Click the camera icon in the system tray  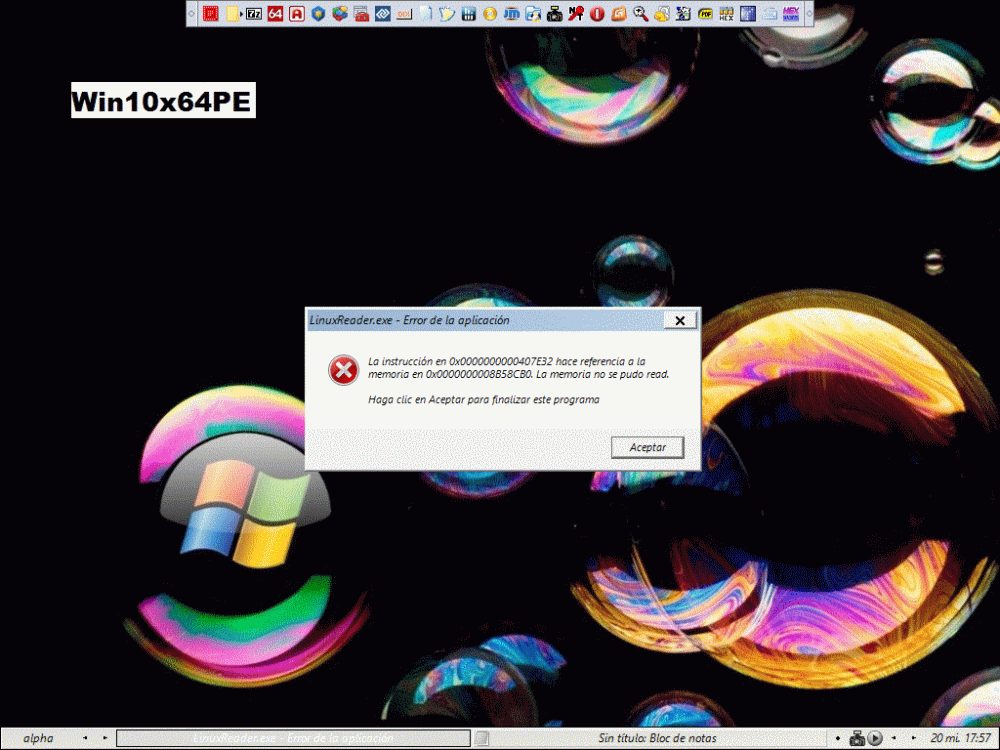[856, 738]
